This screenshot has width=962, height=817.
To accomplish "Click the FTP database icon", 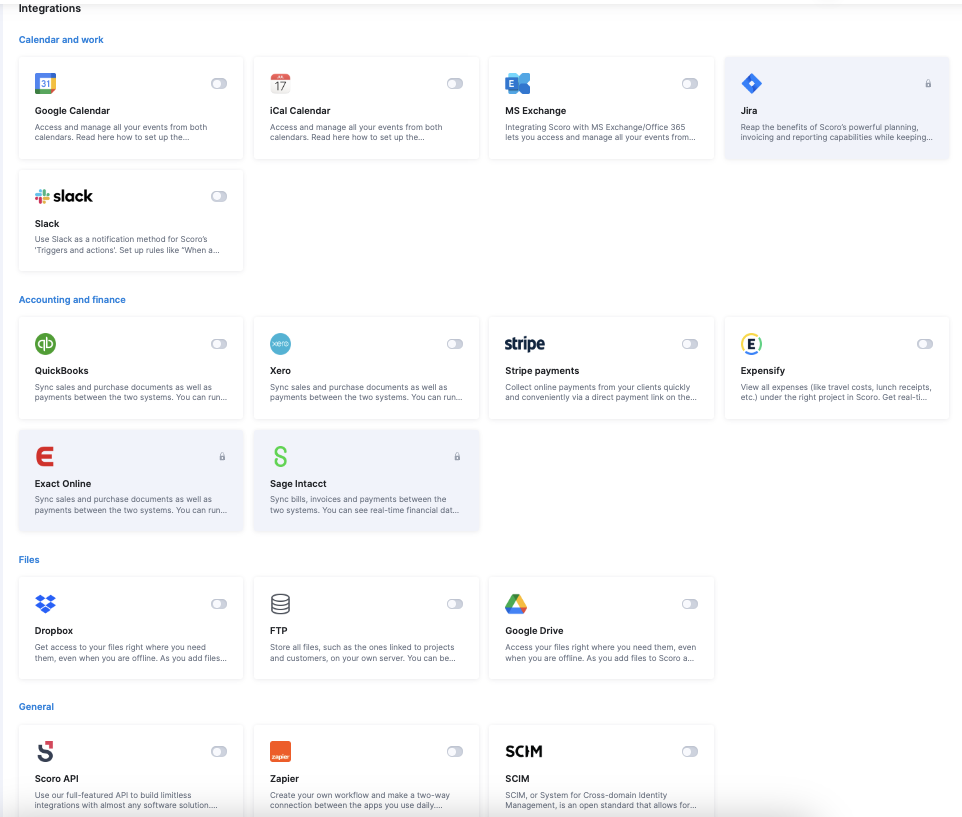I will [280, 604].
